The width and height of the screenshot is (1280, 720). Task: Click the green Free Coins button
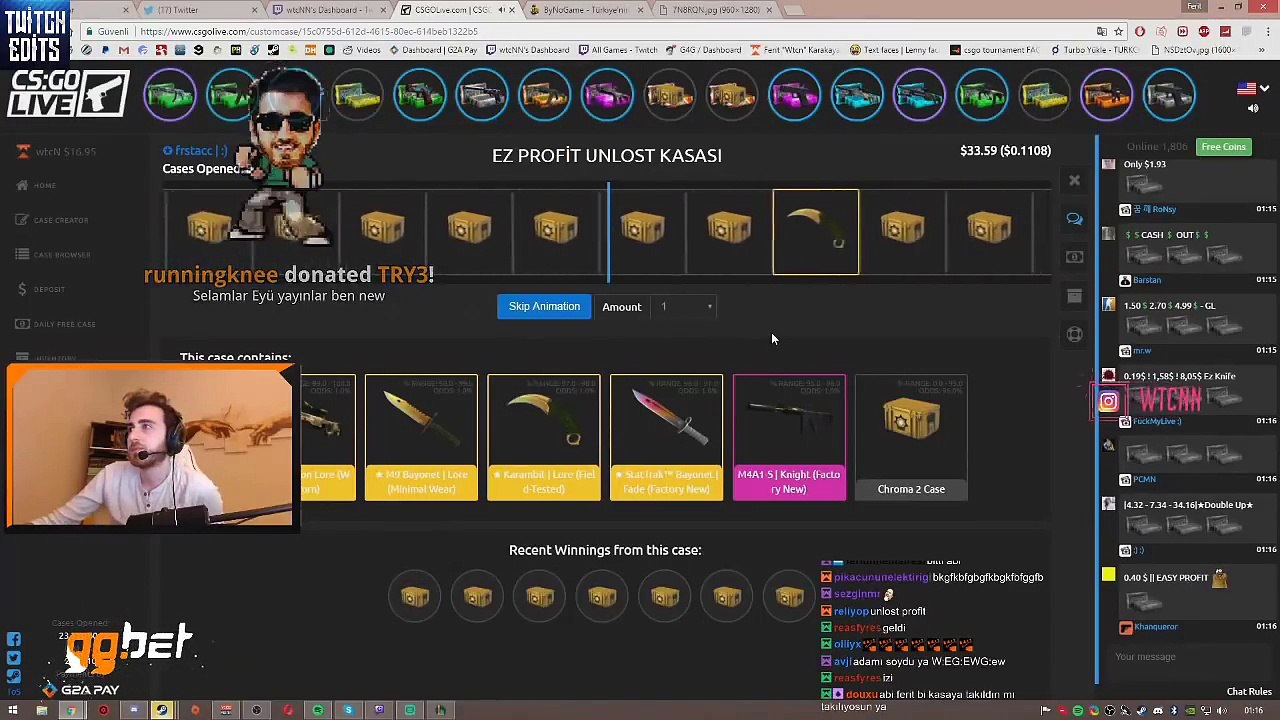pyautogui.click(x=1223, y=147)
